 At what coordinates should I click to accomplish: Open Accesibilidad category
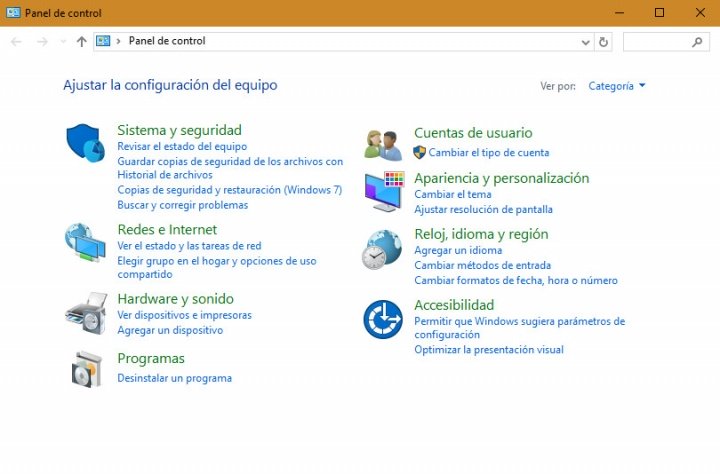coord(454,305)
